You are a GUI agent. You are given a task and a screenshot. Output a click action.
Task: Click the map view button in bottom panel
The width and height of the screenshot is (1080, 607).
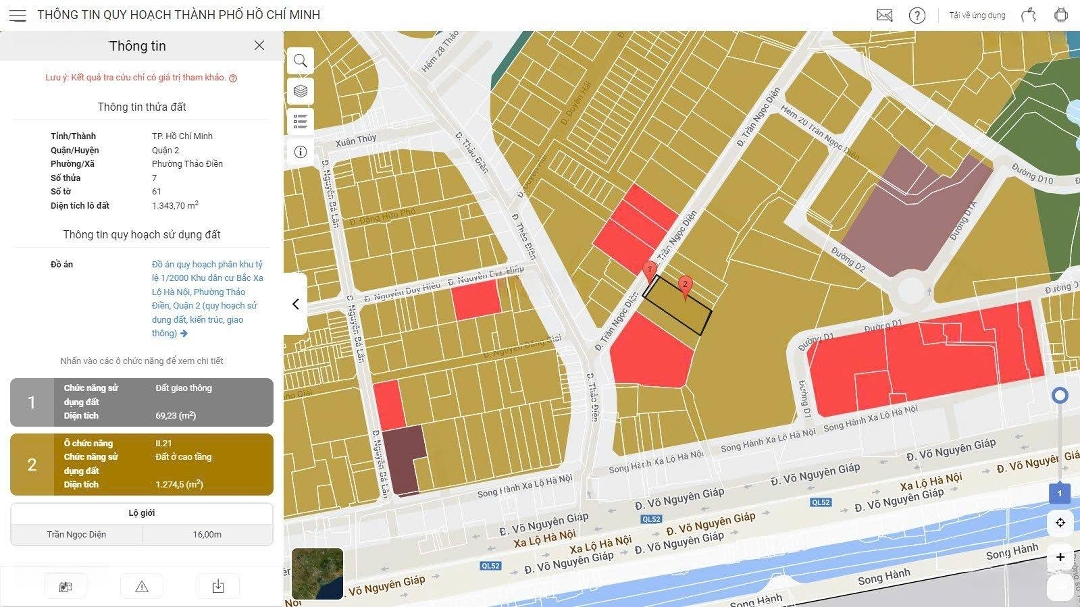66,587
